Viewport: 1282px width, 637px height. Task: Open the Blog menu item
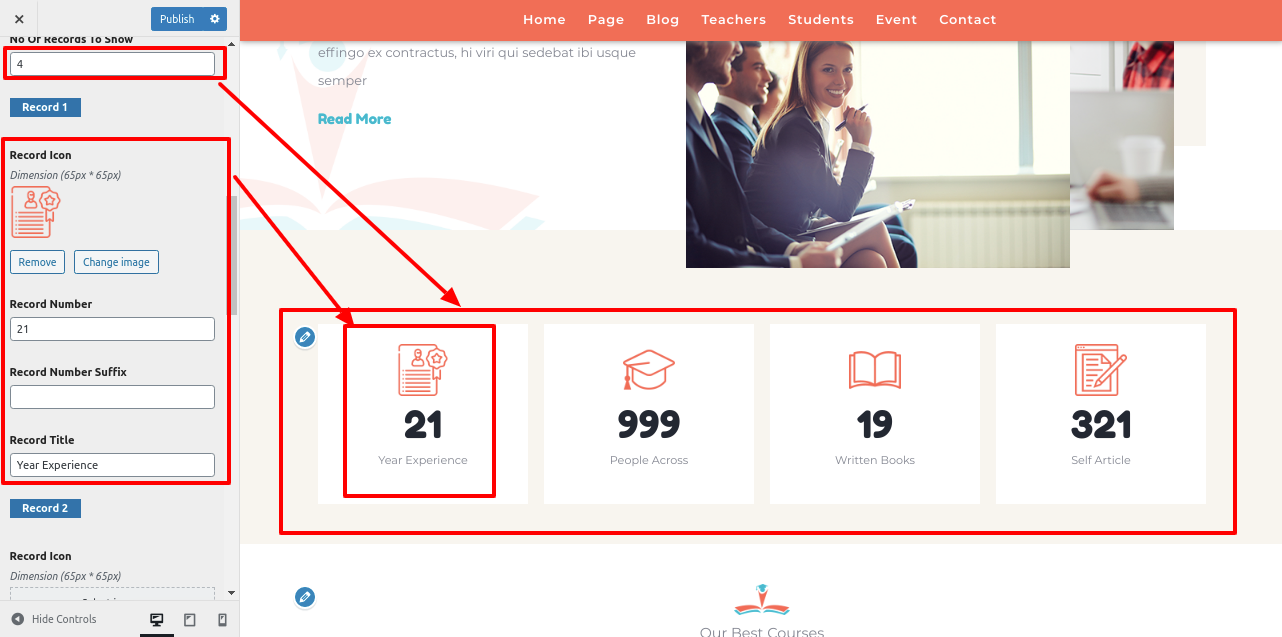point(662,20)
